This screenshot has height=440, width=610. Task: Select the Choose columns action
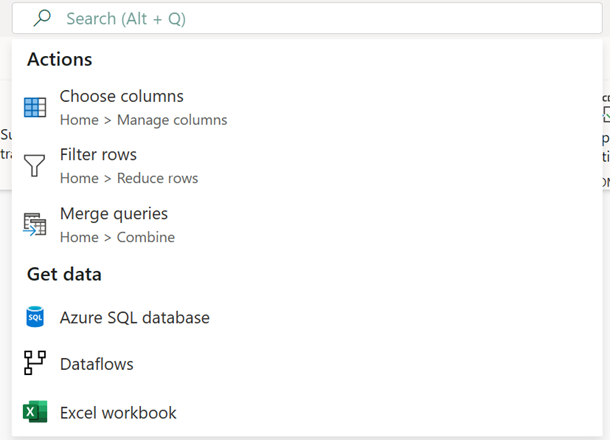[x=122, y=97]
